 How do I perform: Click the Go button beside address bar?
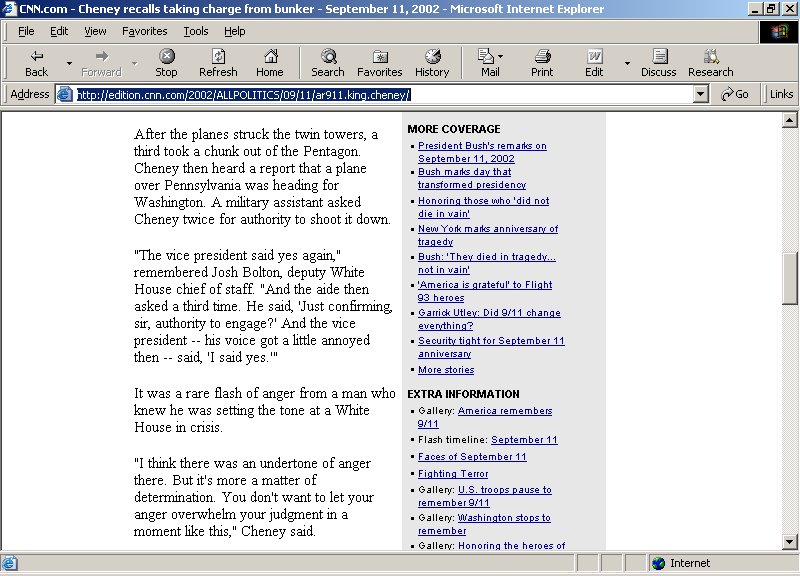click(735, 94)
